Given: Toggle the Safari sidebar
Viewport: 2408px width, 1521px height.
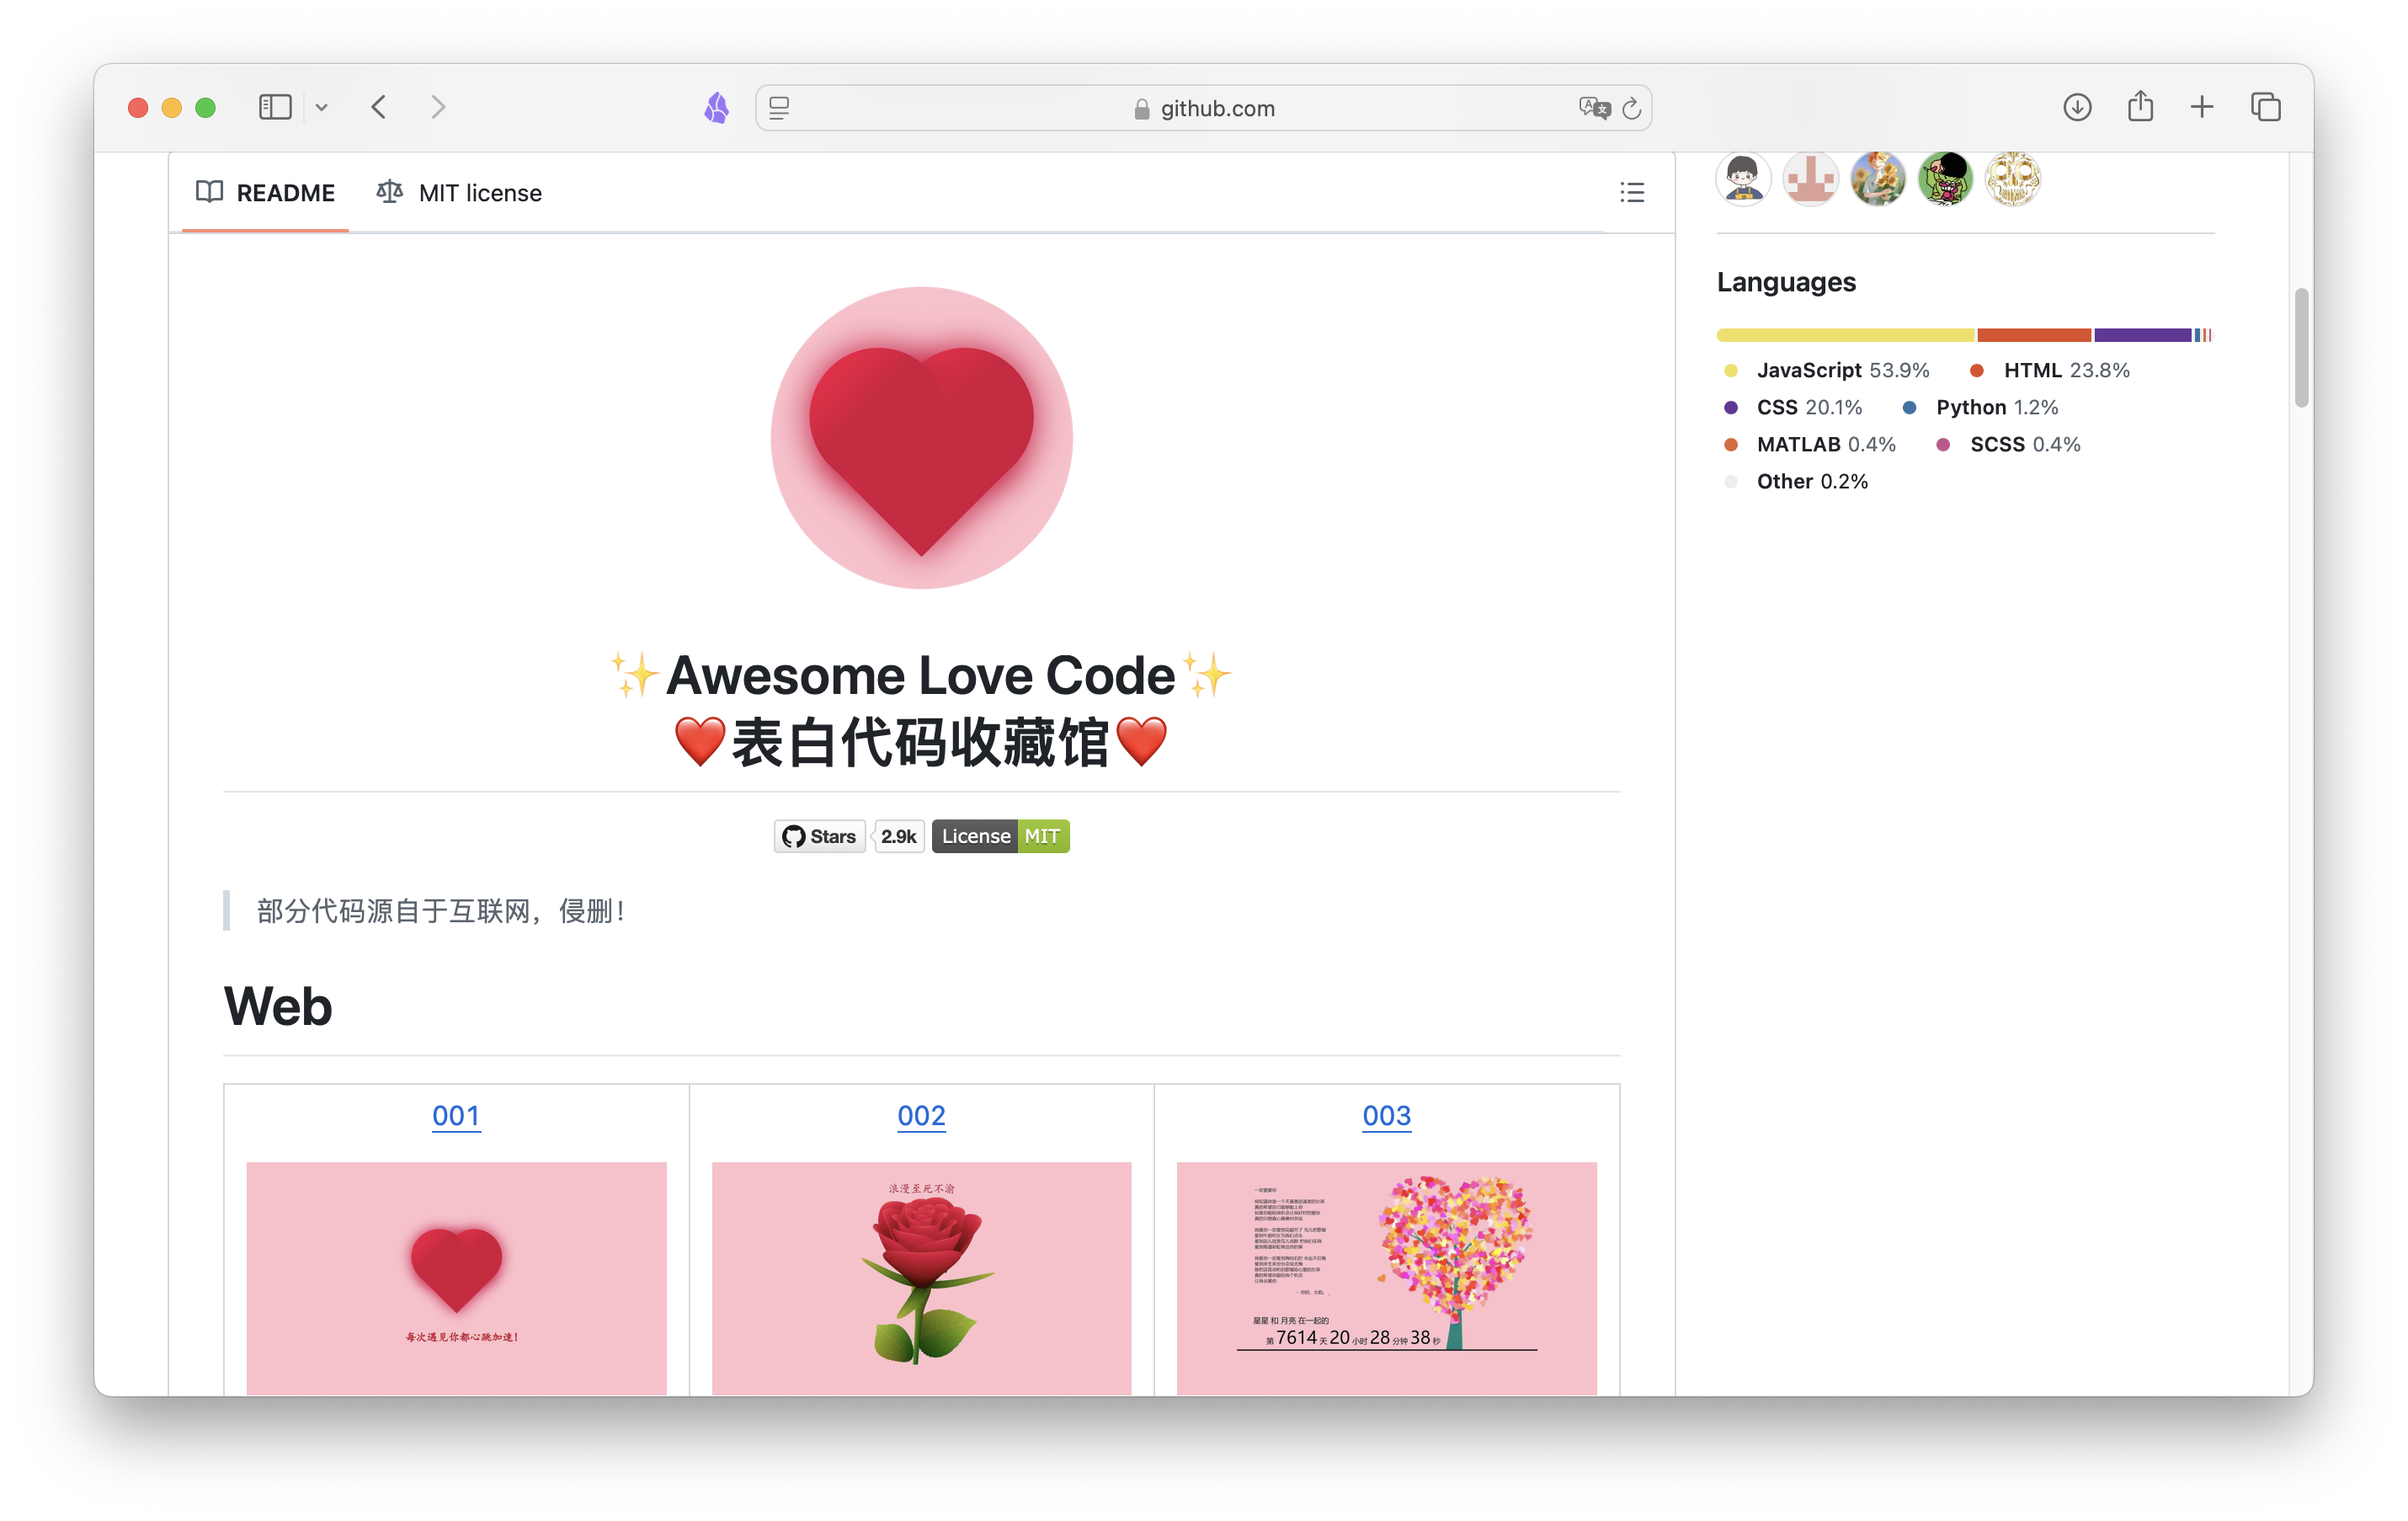Looking at the screenshot, I should [x=275, y=107].
